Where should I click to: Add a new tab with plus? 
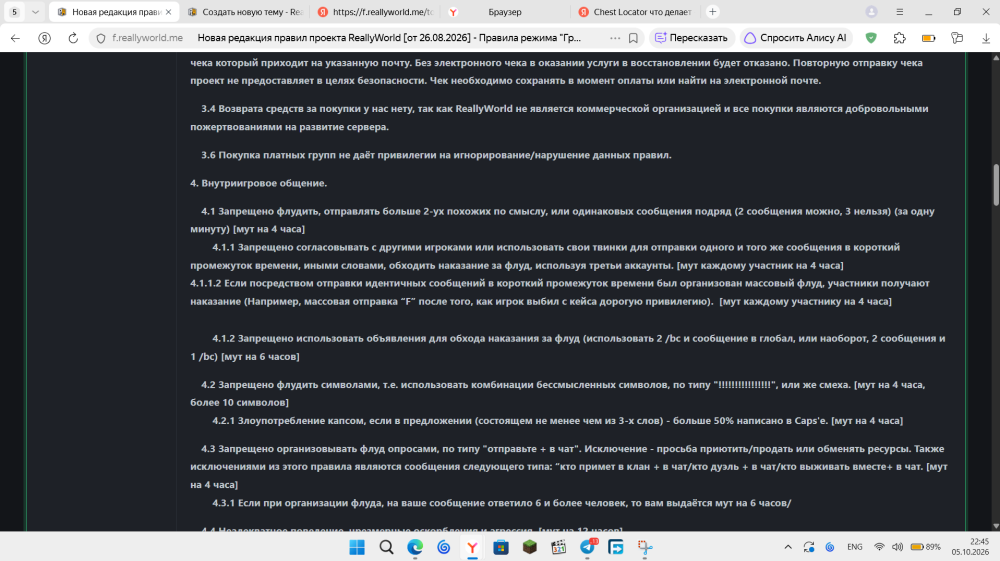coord(713,11)
